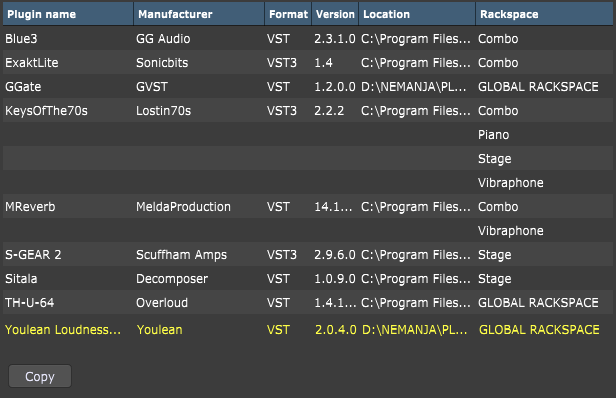Sort by Manufacturer column header
616x398 pixels.
(199, 14)
